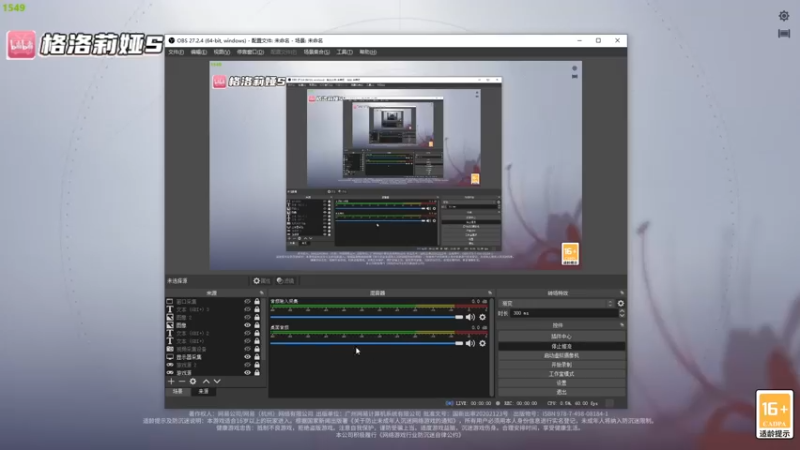The height and width of the screenshot is (450, 800).
Task: Toggle lock on 图像 source
Action: [x=257, y=325]
